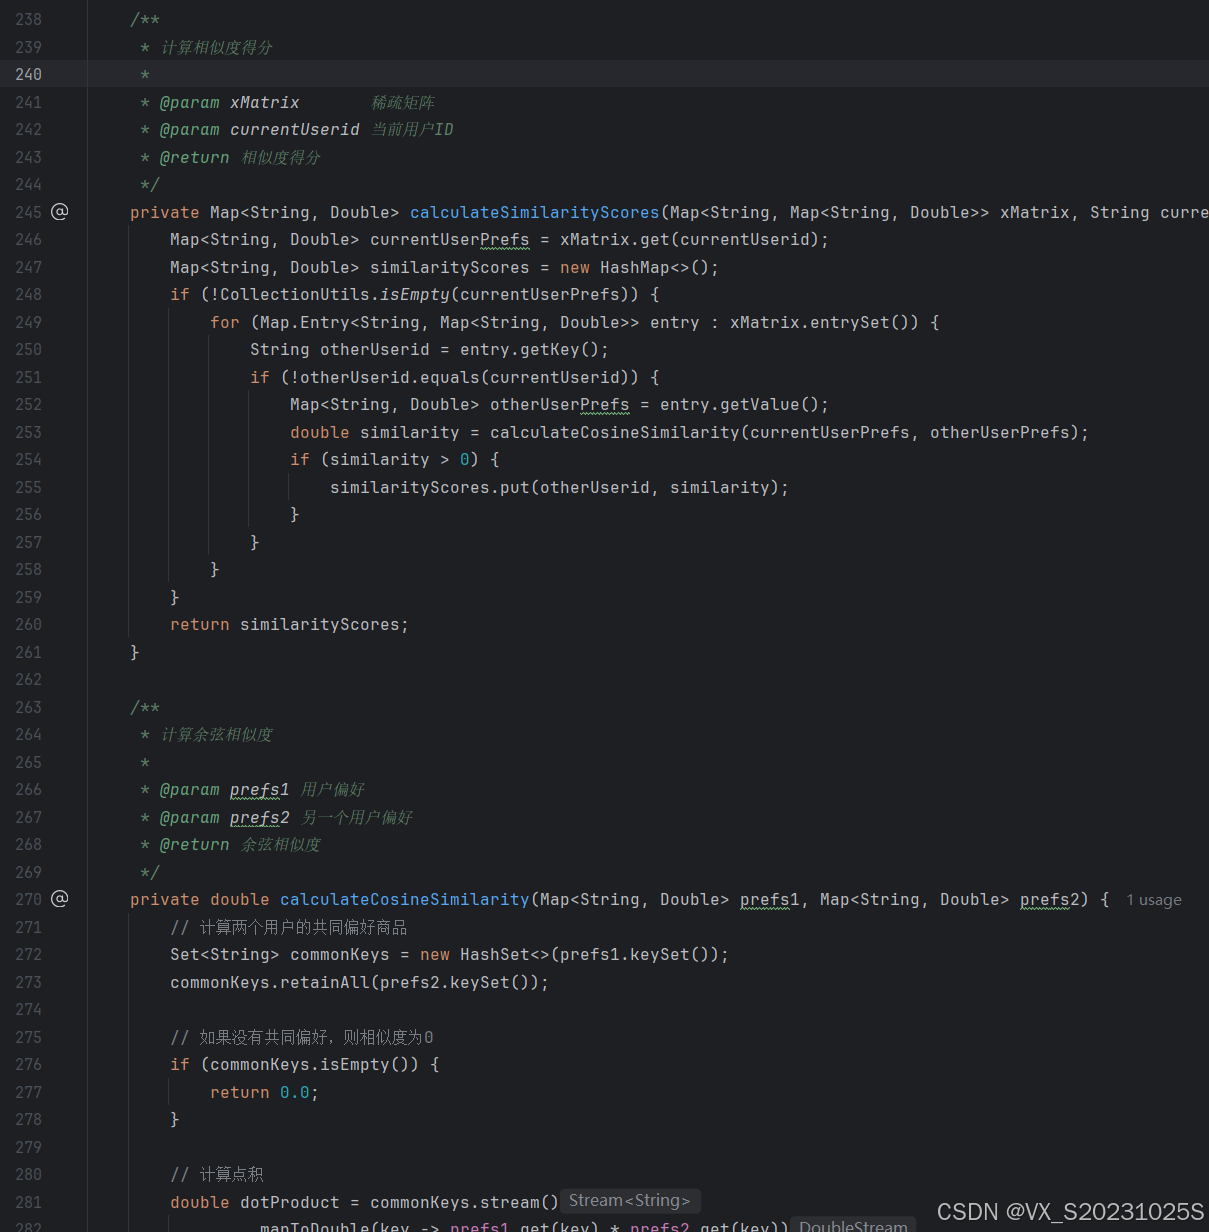Click 'CollectionUtils.isEmpty' call on line 248

pyautogui.click(x=334, y=294)
